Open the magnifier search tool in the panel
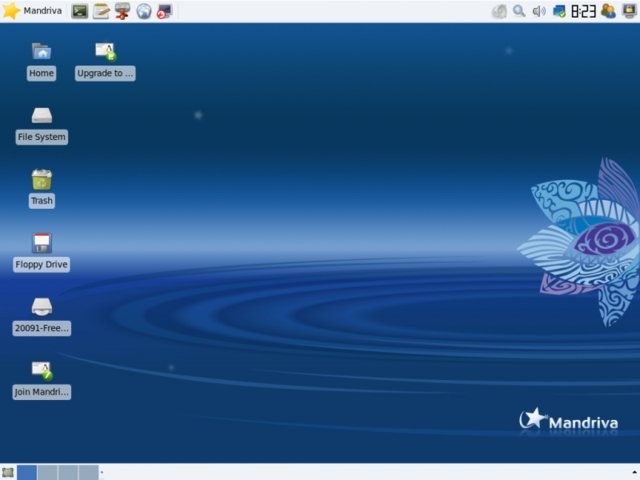Screen dimensions: 640x480 [x=519, y=11]
